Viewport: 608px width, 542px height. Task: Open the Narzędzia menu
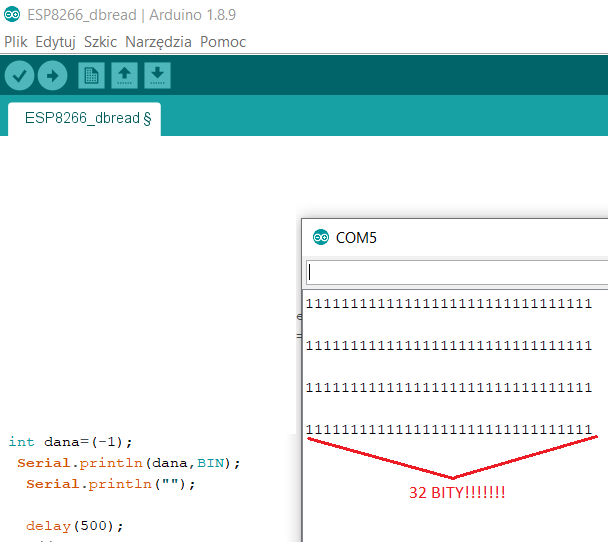(x=158, y=42)
